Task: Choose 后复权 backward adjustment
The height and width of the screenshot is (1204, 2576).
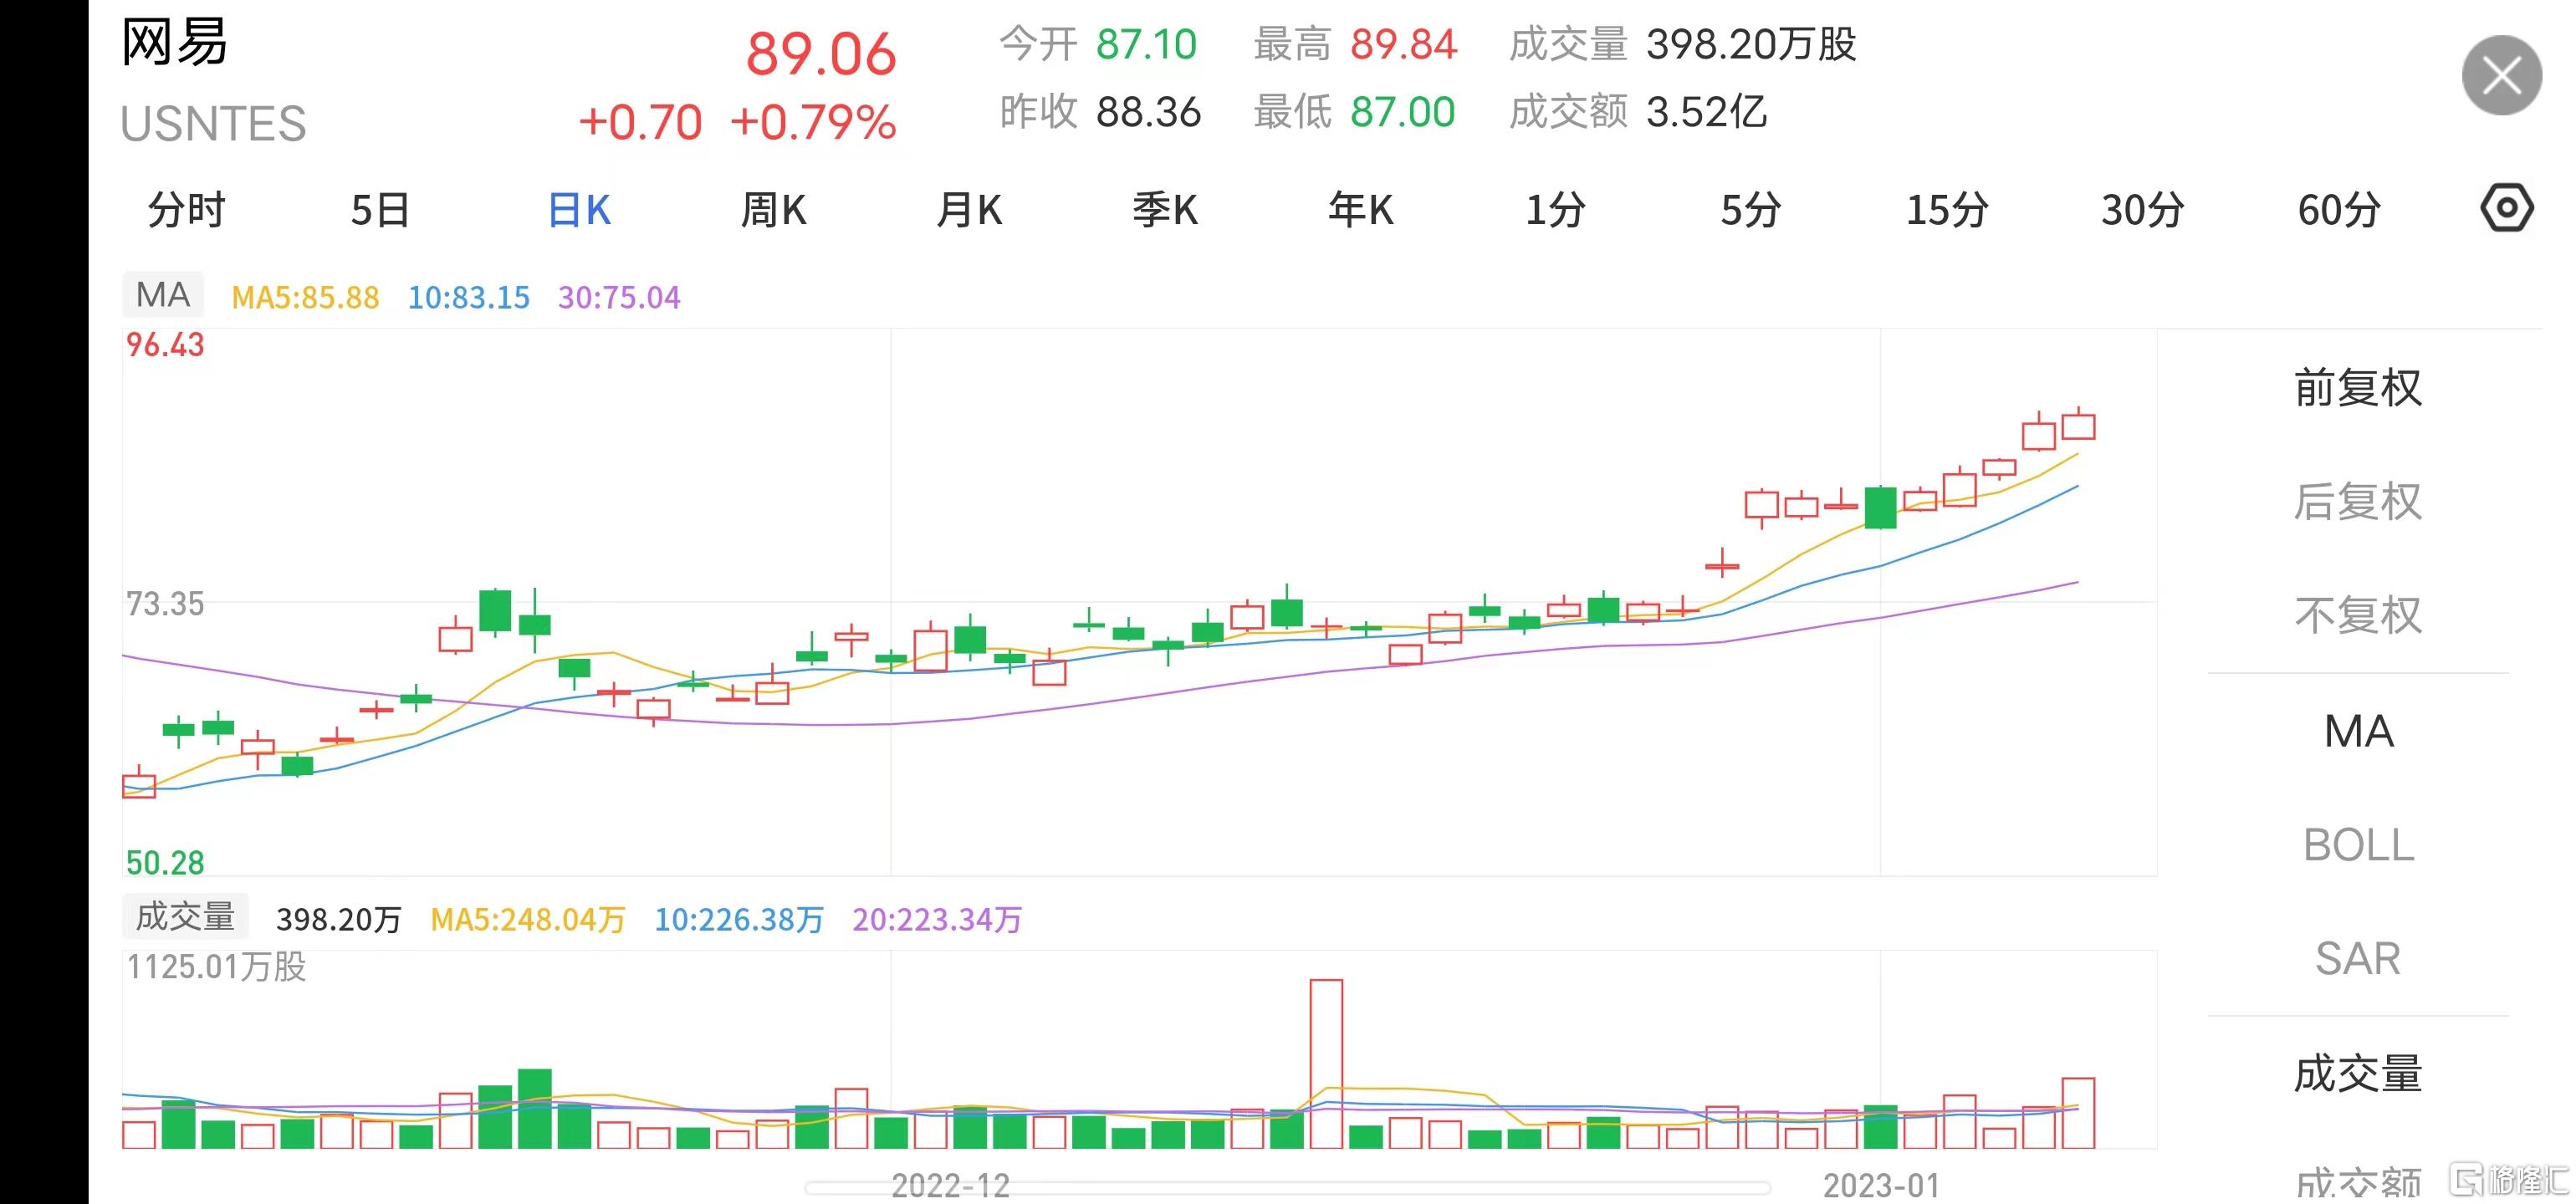Action: pos(2358,502)
